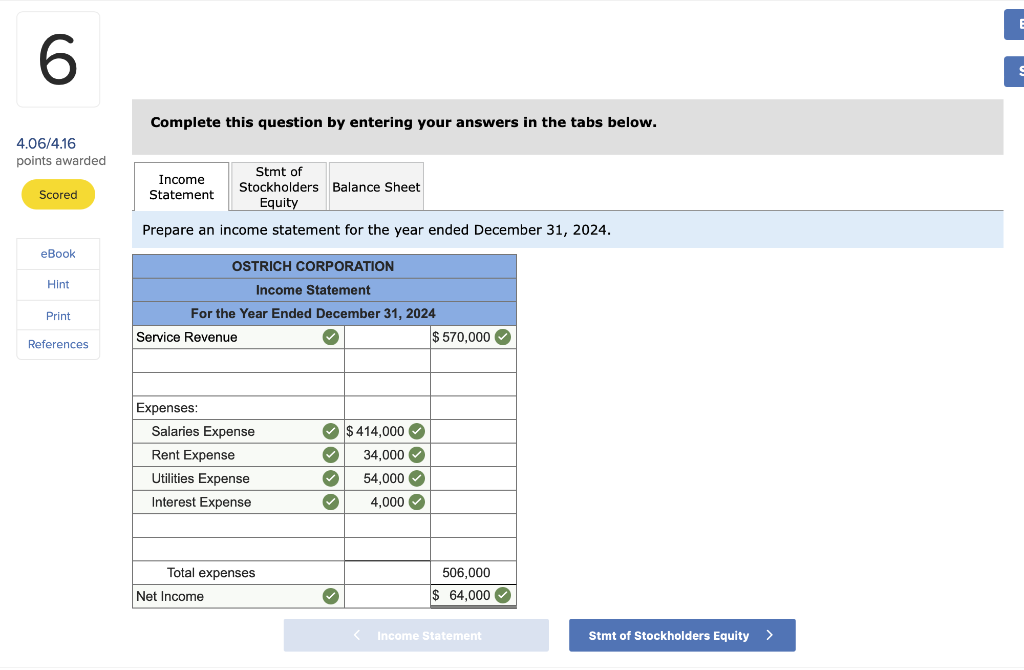Select the Income Statement tab
Screen dimensions: 1024x670
pos(181,186)
